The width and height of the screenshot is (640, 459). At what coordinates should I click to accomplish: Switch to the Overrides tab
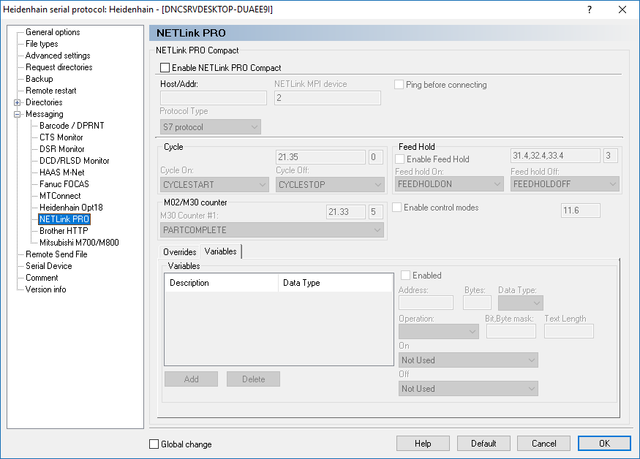point(180,252)
